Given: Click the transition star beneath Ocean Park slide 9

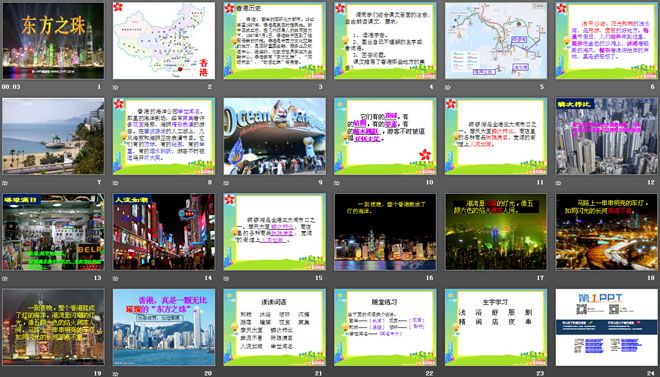Looking at the screenshot, I should pyautogui.click(x=226, y=183).
